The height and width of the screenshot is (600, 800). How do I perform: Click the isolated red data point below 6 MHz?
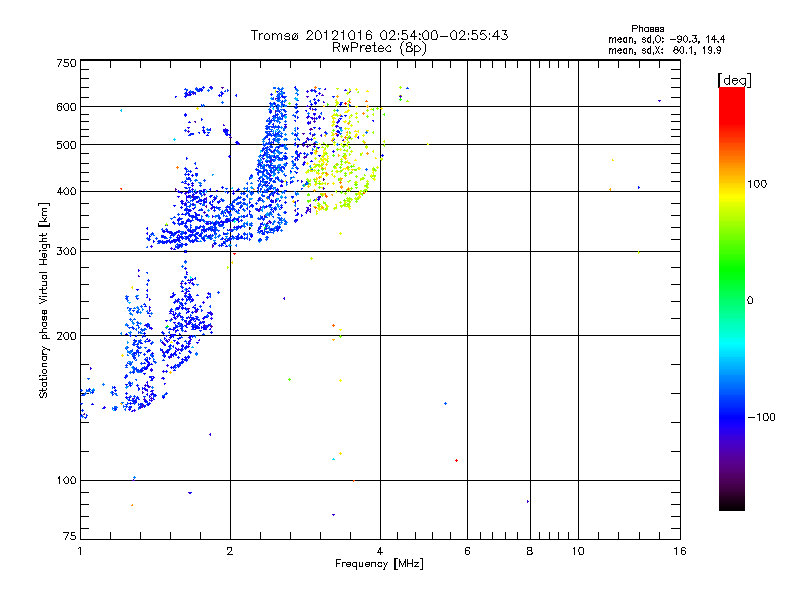456,461
